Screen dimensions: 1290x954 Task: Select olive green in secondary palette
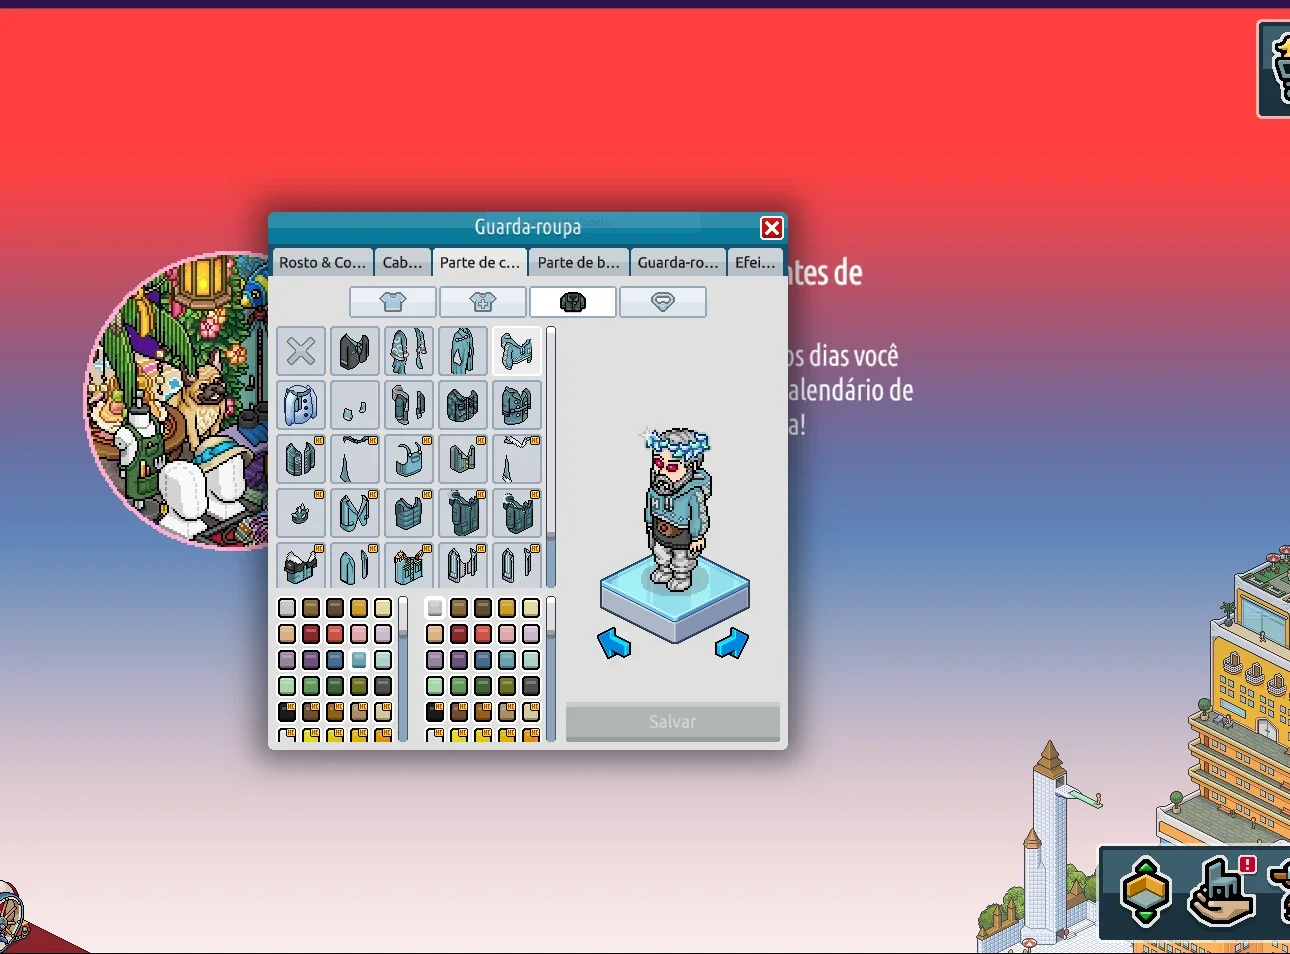(x=507, y=686)
